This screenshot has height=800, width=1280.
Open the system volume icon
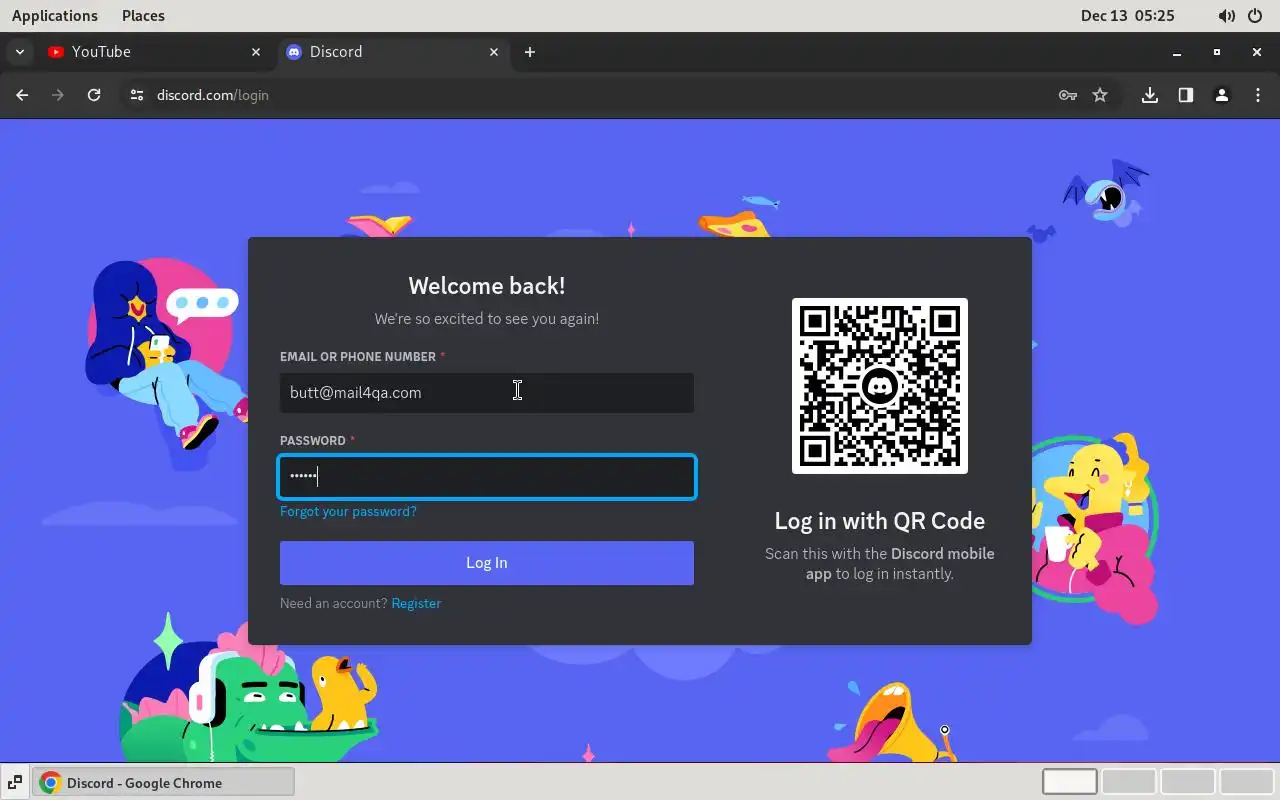[x=1226, y=16]
